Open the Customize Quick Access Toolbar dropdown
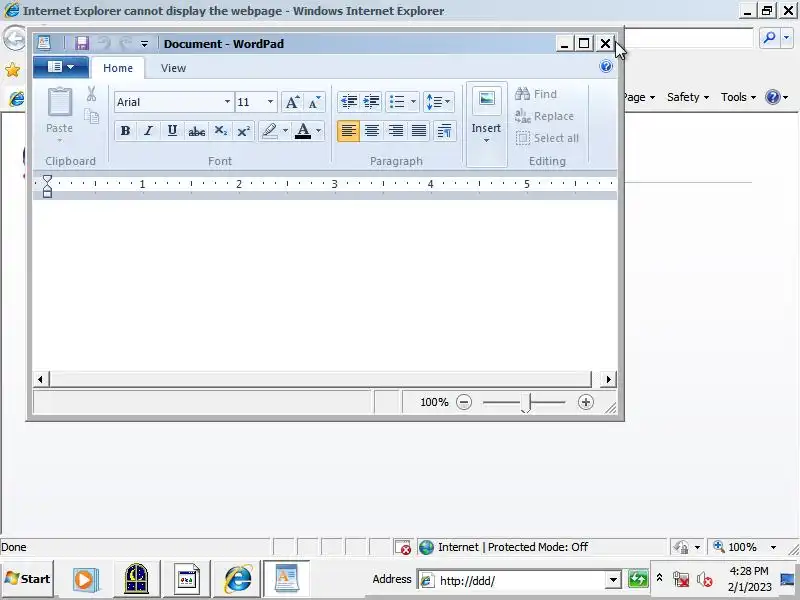 point(144,44)
